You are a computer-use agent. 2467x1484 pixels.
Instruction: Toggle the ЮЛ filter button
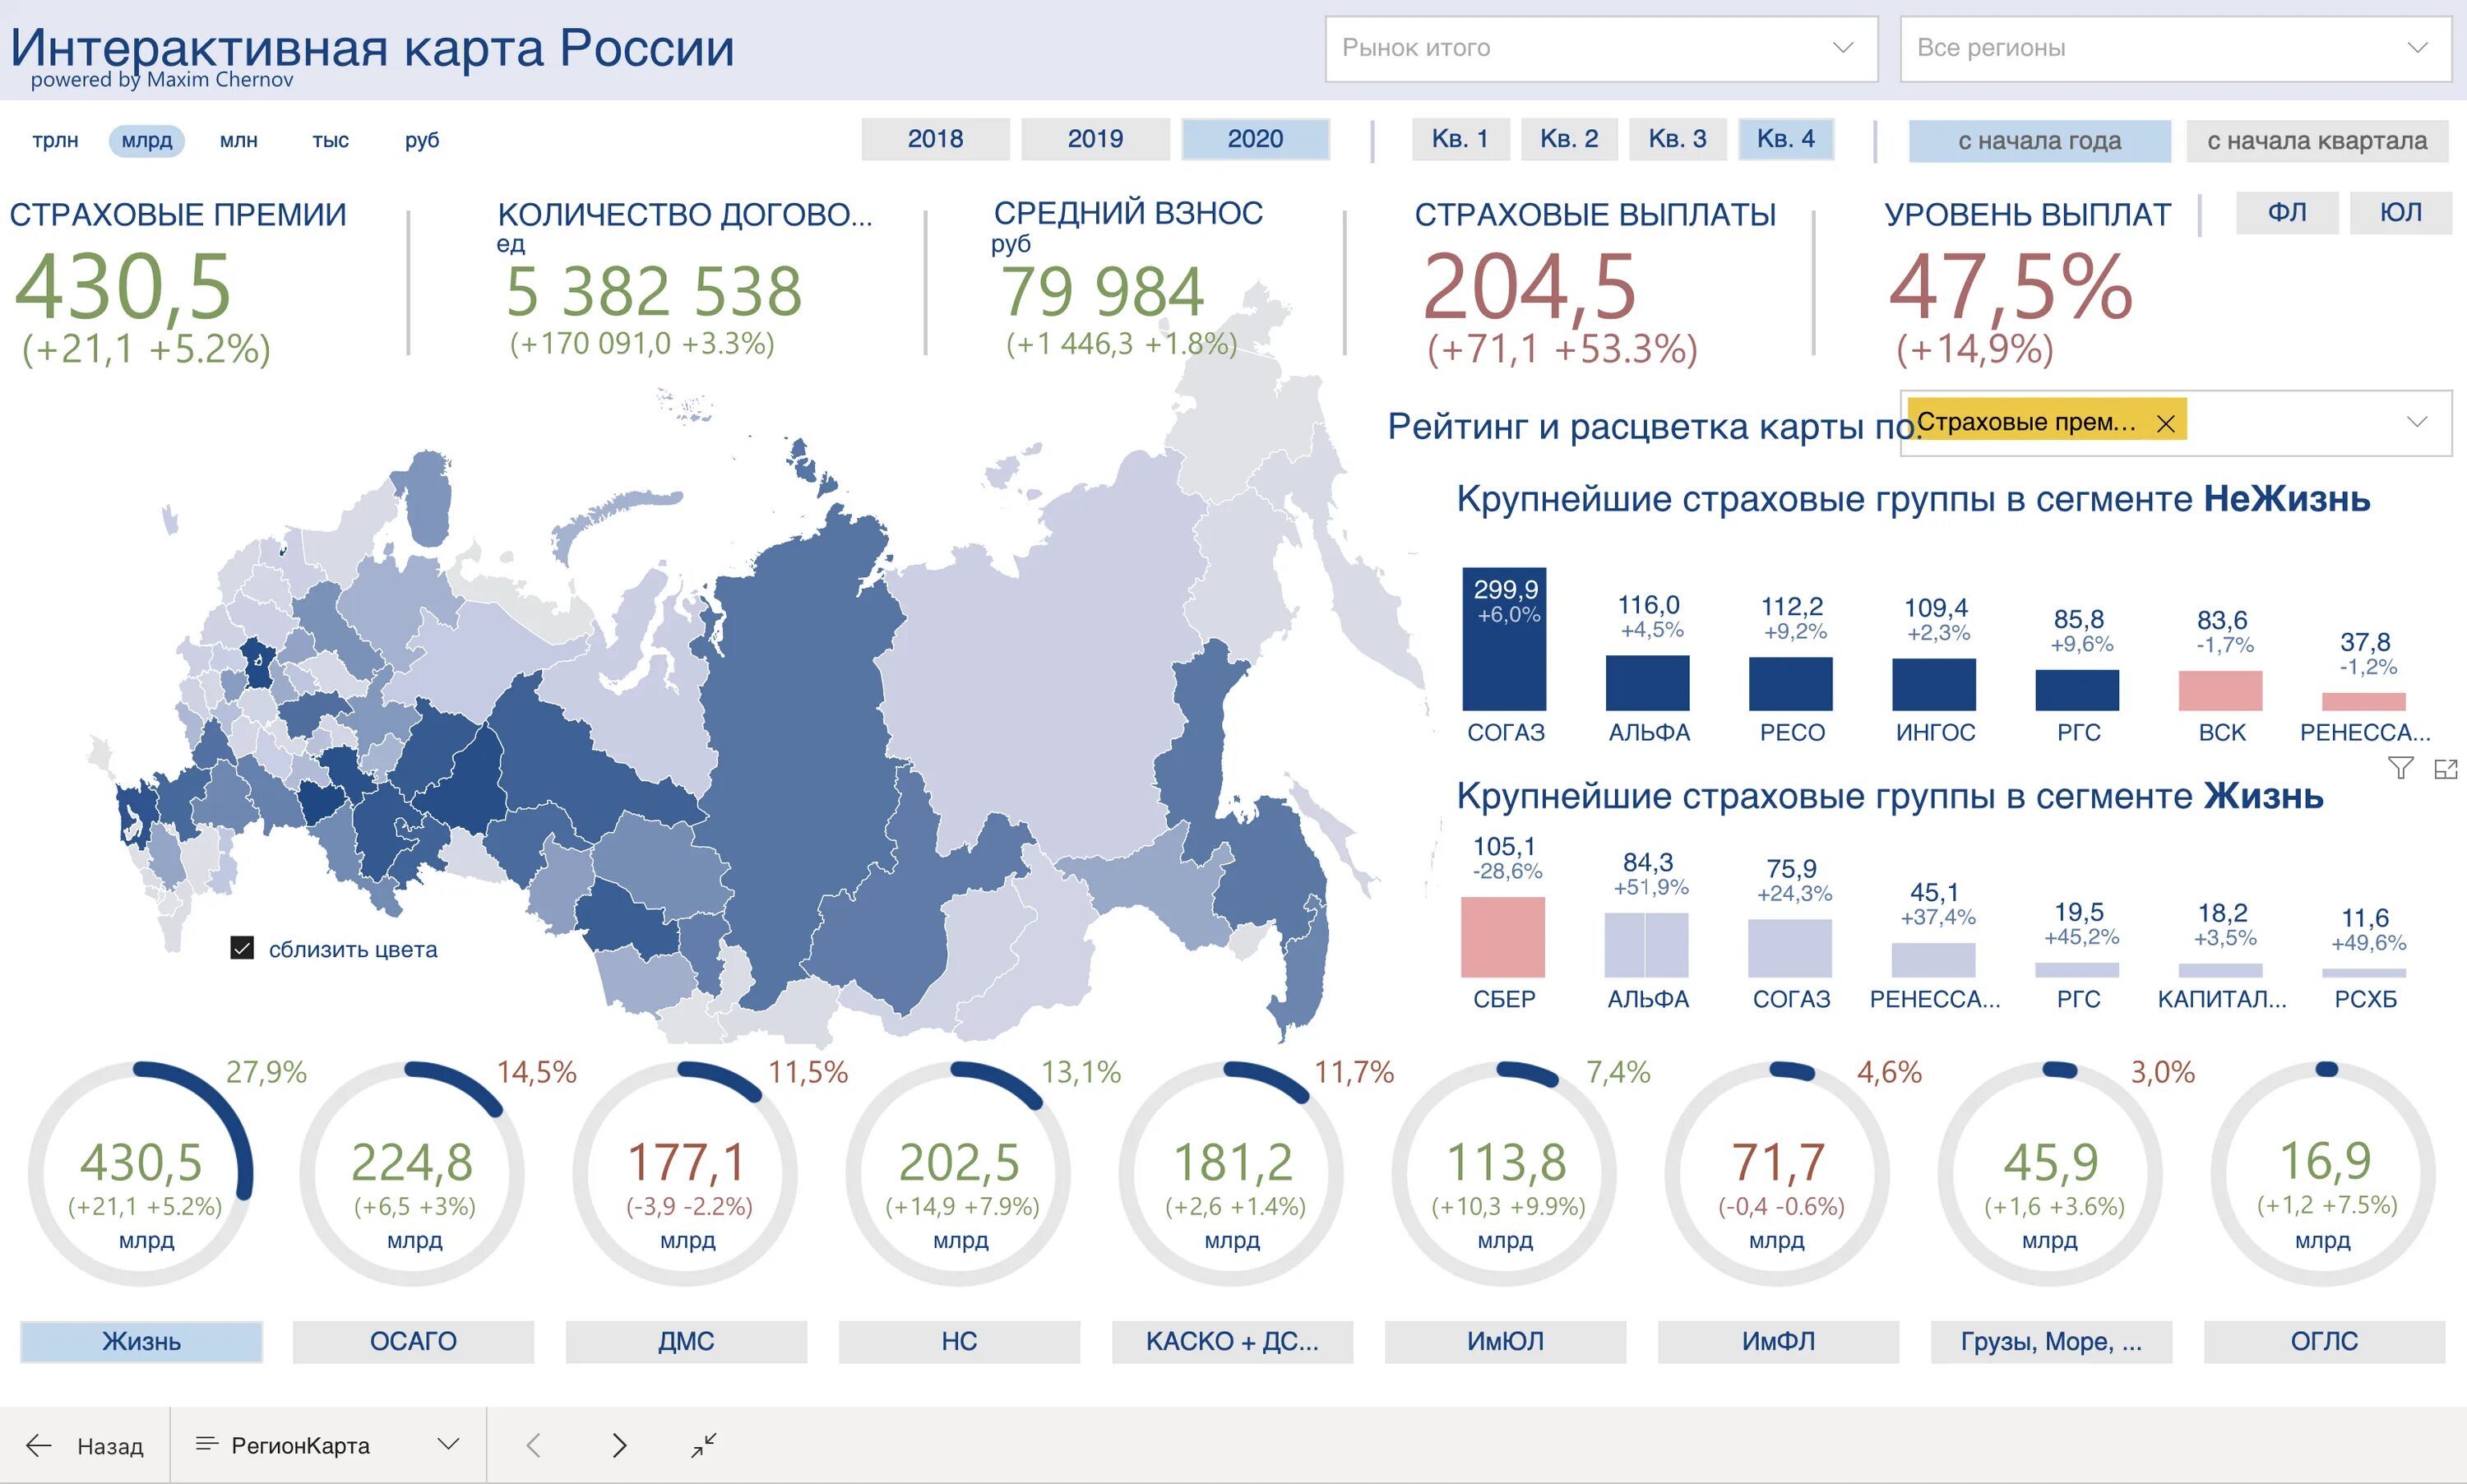point(2401,213)
